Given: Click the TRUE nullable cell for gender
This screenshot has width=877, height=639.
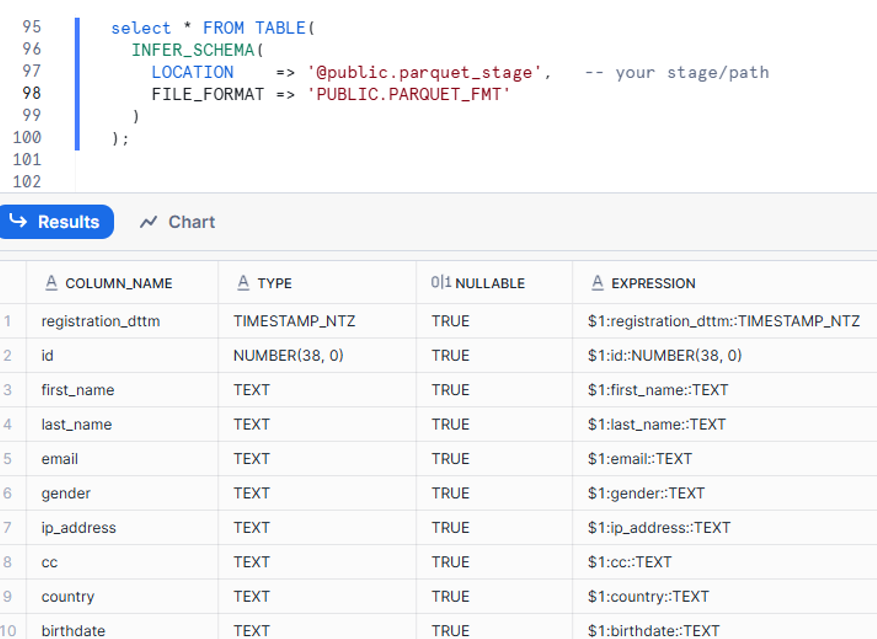Looking at the screenshot, I should point(450,493).
